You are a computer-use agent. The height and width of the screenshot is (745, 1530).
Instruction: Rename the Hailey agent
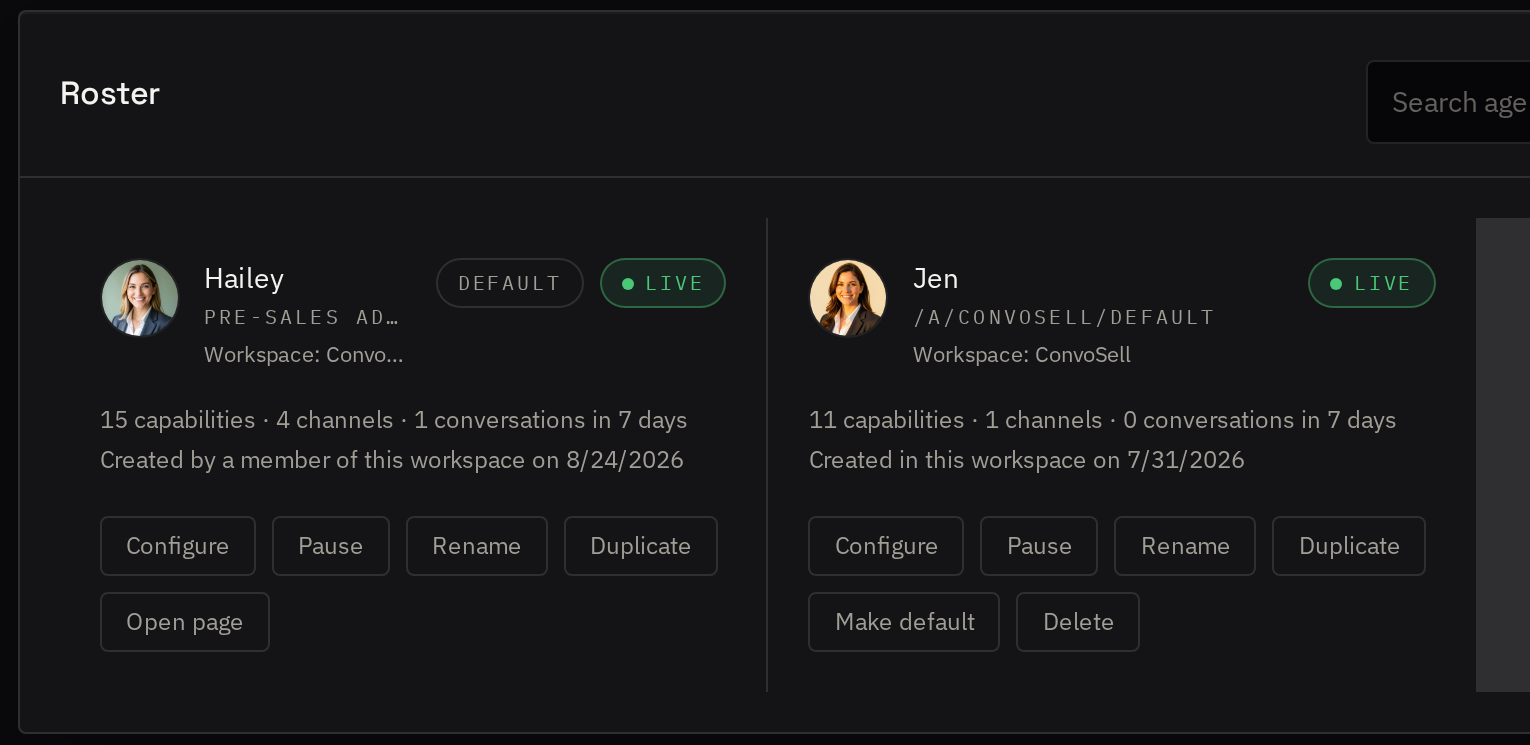click(477, 546)
